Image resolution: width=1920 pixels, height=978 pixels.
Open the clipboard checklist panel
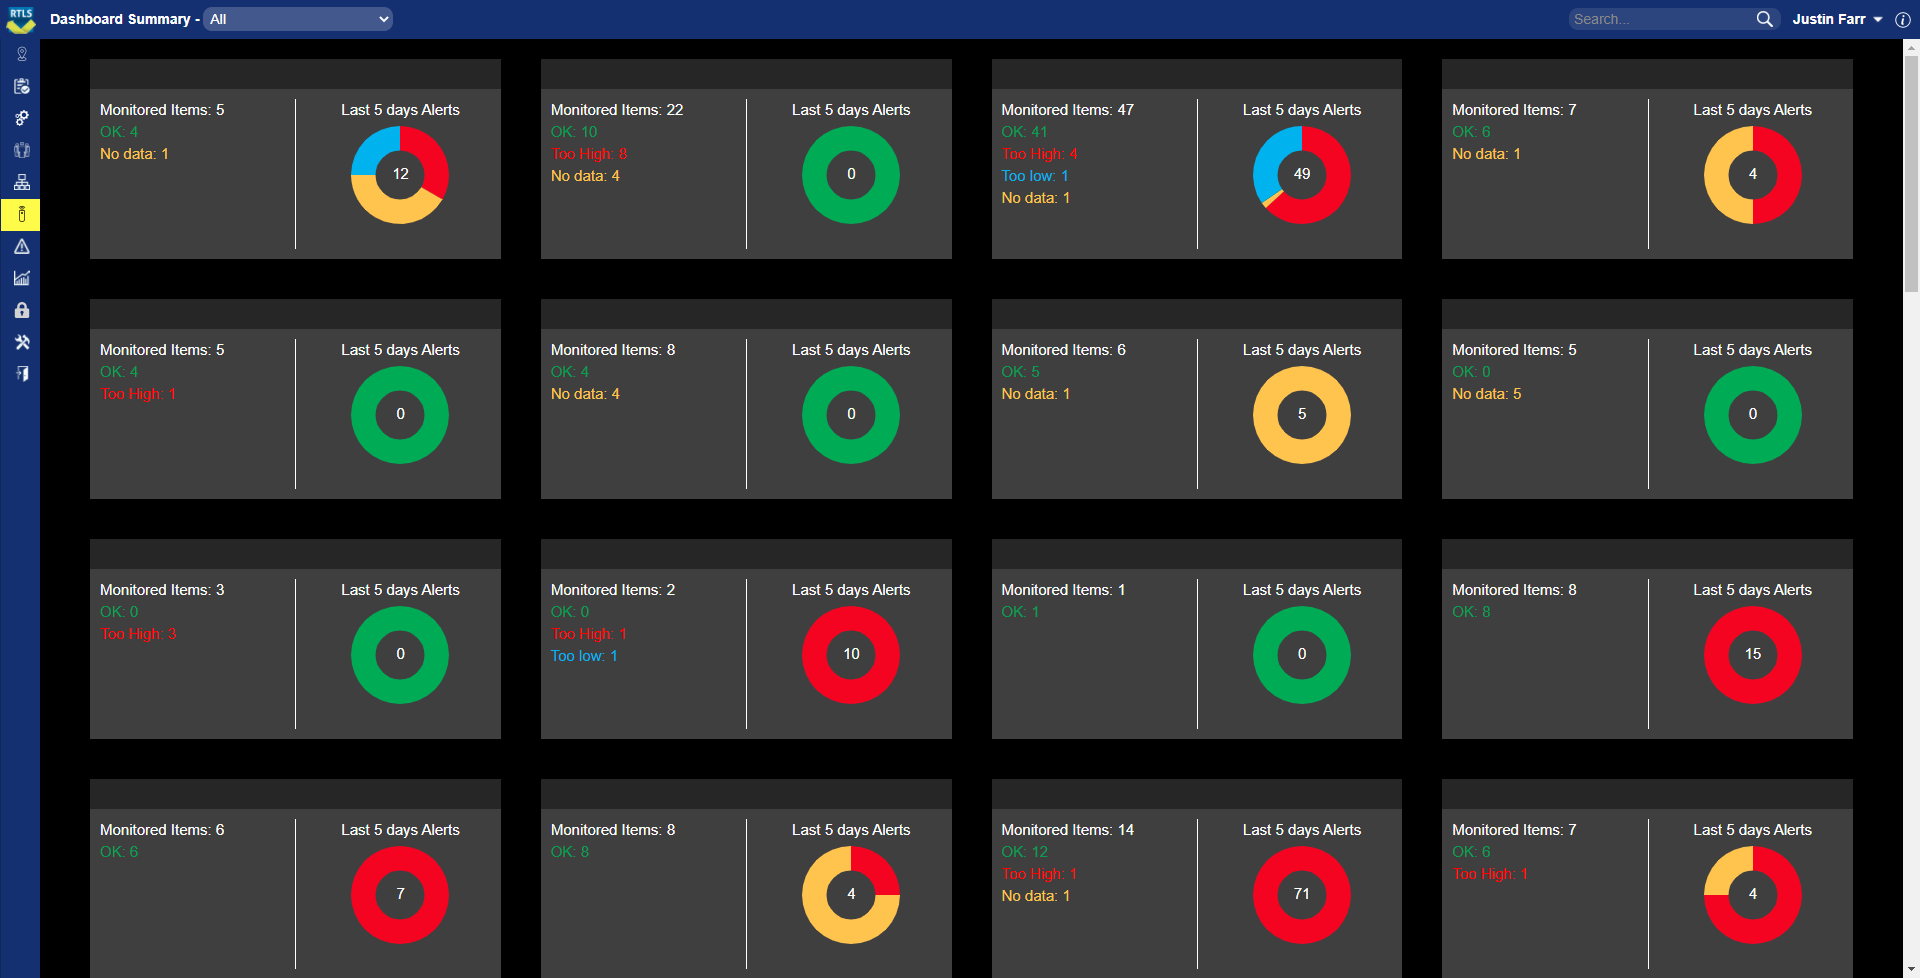pyautogui.click(x=21, y=86)
